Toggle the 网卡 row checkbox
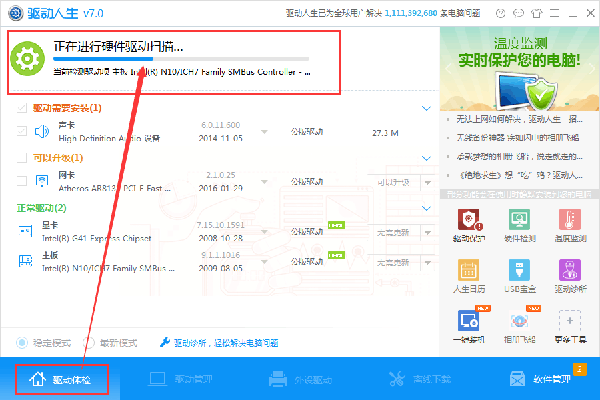 [x=22, y=181]
